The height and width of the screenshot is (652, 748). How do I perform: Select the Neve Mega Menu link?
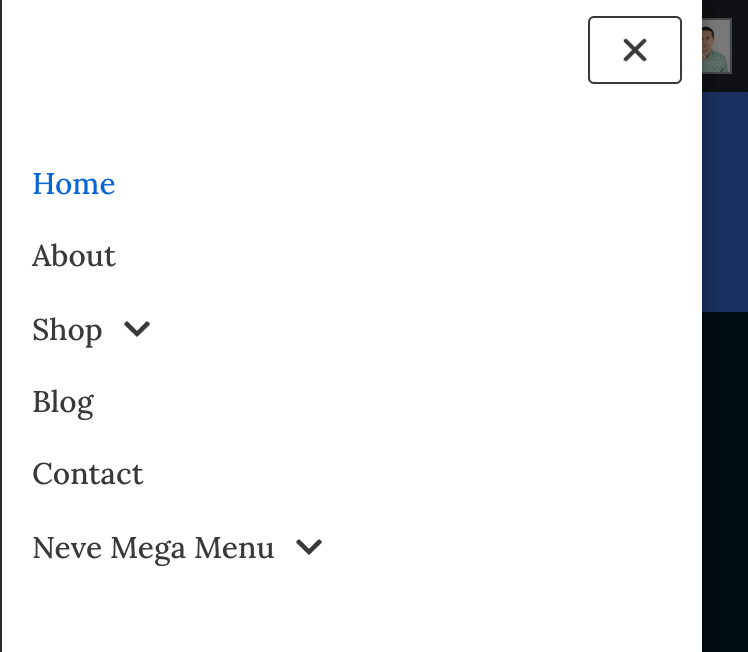pos(153,548)
